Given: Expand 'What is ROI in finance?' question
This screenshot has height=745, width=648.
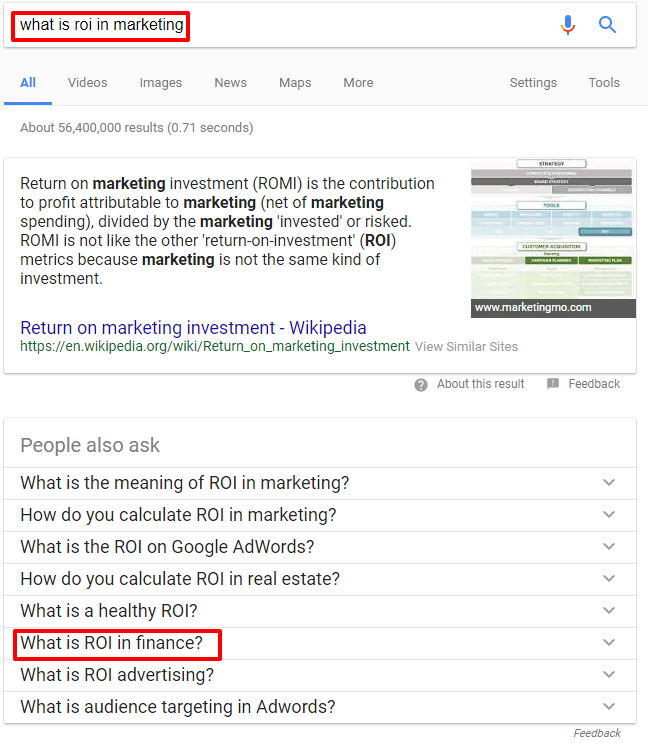Looking at the screenshot, I should coord(320,643).
